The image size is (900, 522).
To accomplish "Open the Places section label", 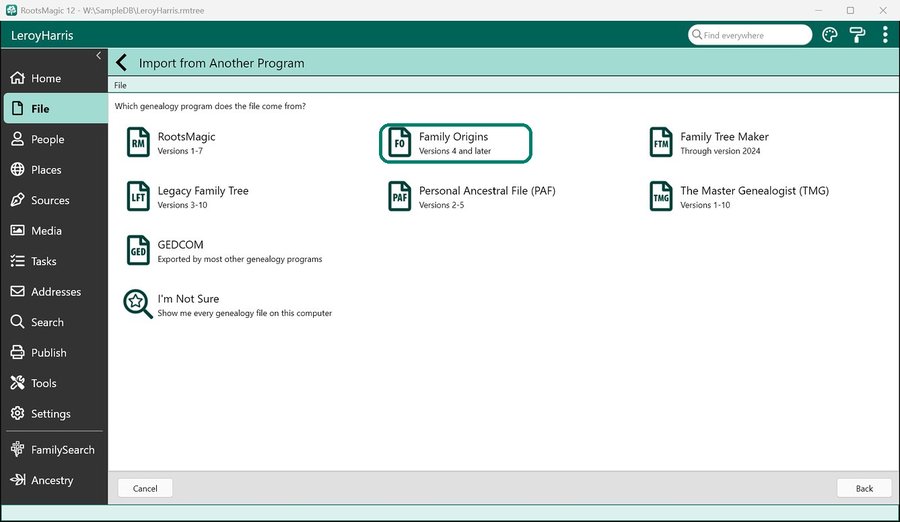I will point(46,169).
